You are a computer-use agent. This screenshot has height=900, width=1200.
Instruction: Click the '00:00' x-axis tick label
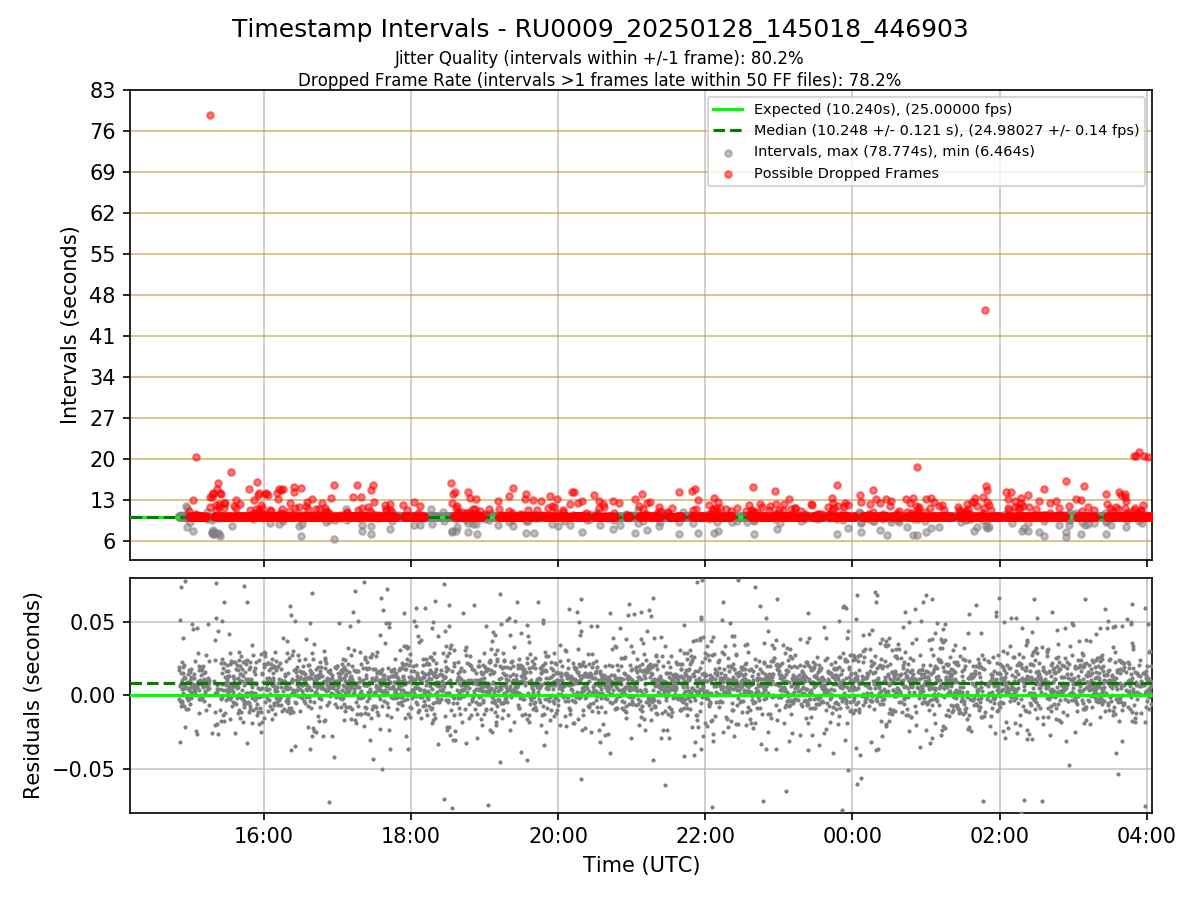click(x=852, y=835)
